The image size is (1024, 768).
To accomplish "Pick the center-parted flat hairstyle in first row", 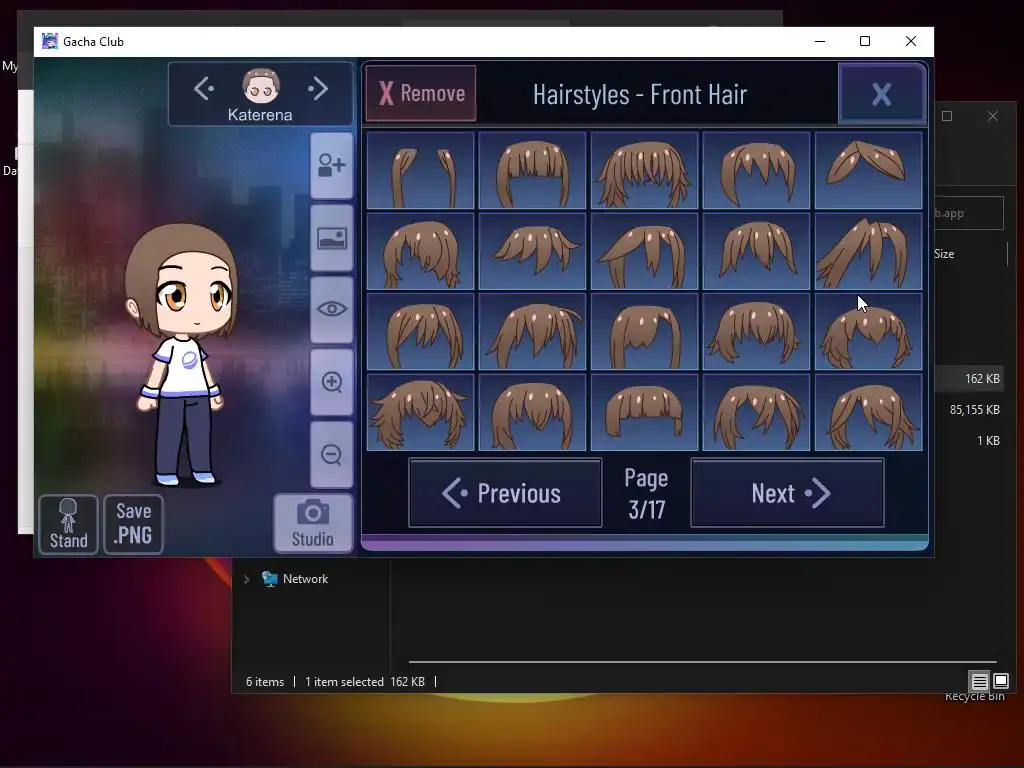I will click(869, 170).
